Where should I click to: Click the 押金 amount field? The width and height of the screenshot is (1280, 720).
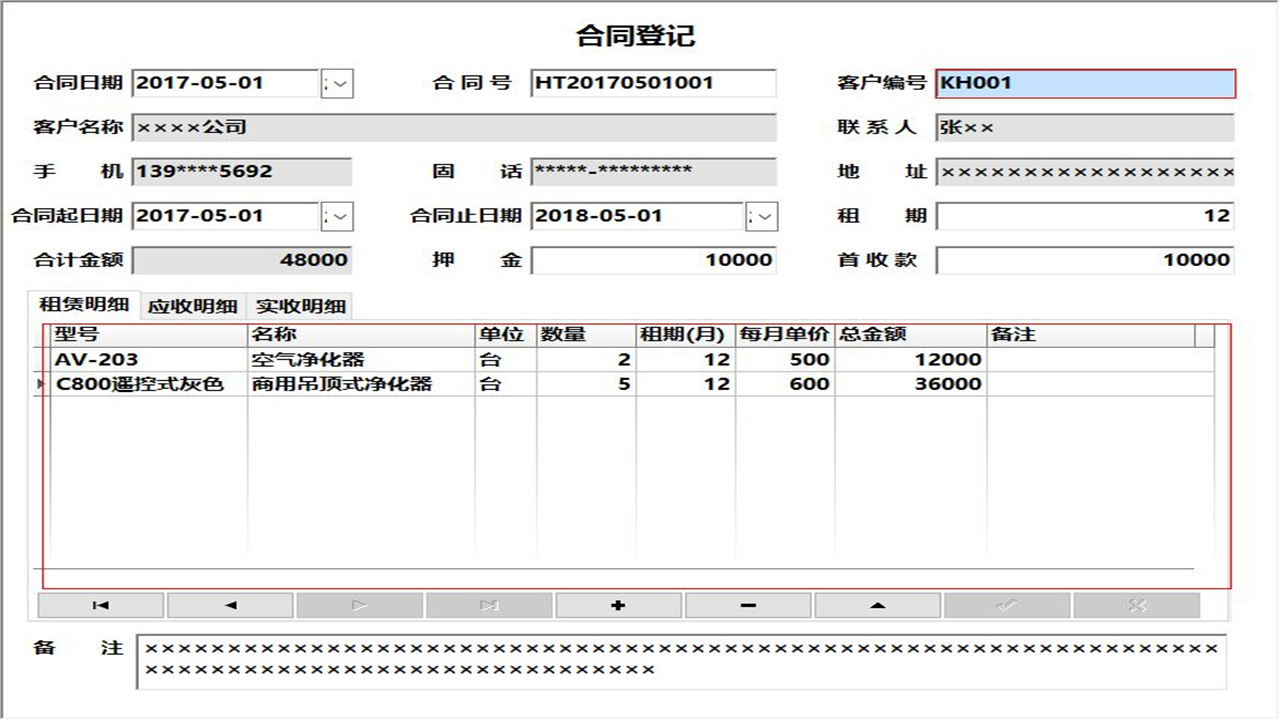(x=655, y=260)
